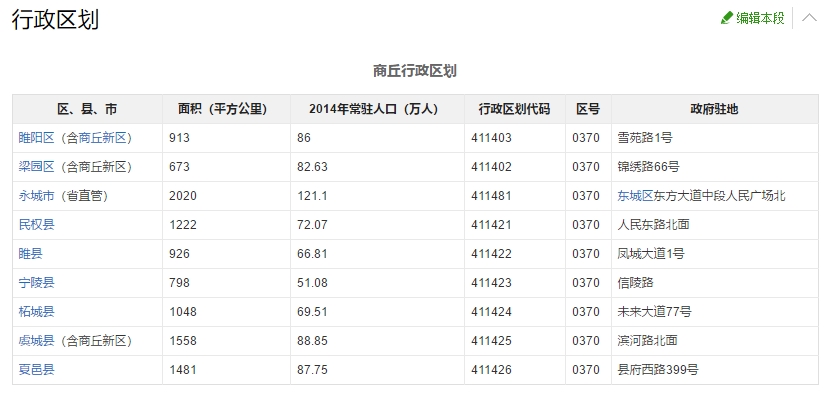Screen dimensions: 833x395
Task: Select population value 51.08
Action: point(312,283)
